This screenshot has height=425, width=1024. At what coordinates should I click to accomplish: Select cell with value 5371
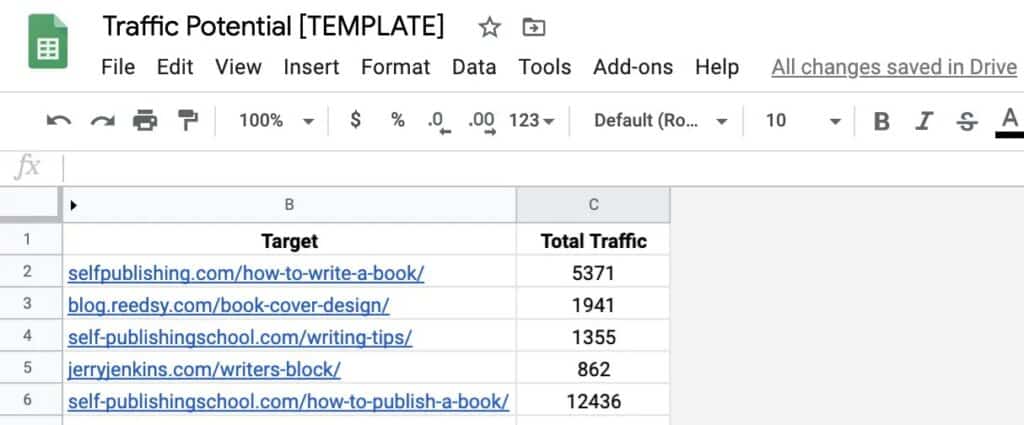click(x=593, y=272)
